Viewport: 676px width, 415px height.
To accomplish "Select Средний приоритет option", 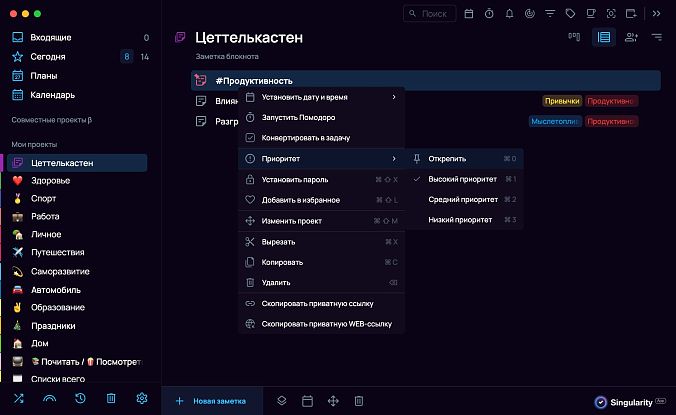I will click(x=464, y=200).
